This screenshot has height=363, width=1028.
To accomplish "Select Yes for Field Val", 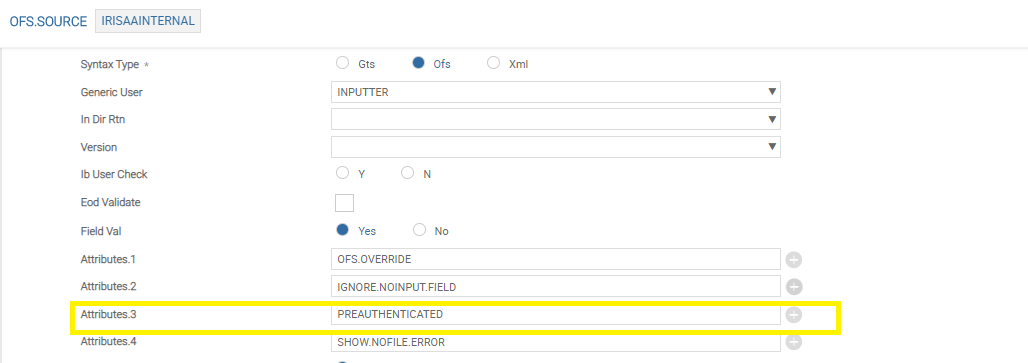I will 342,230.
